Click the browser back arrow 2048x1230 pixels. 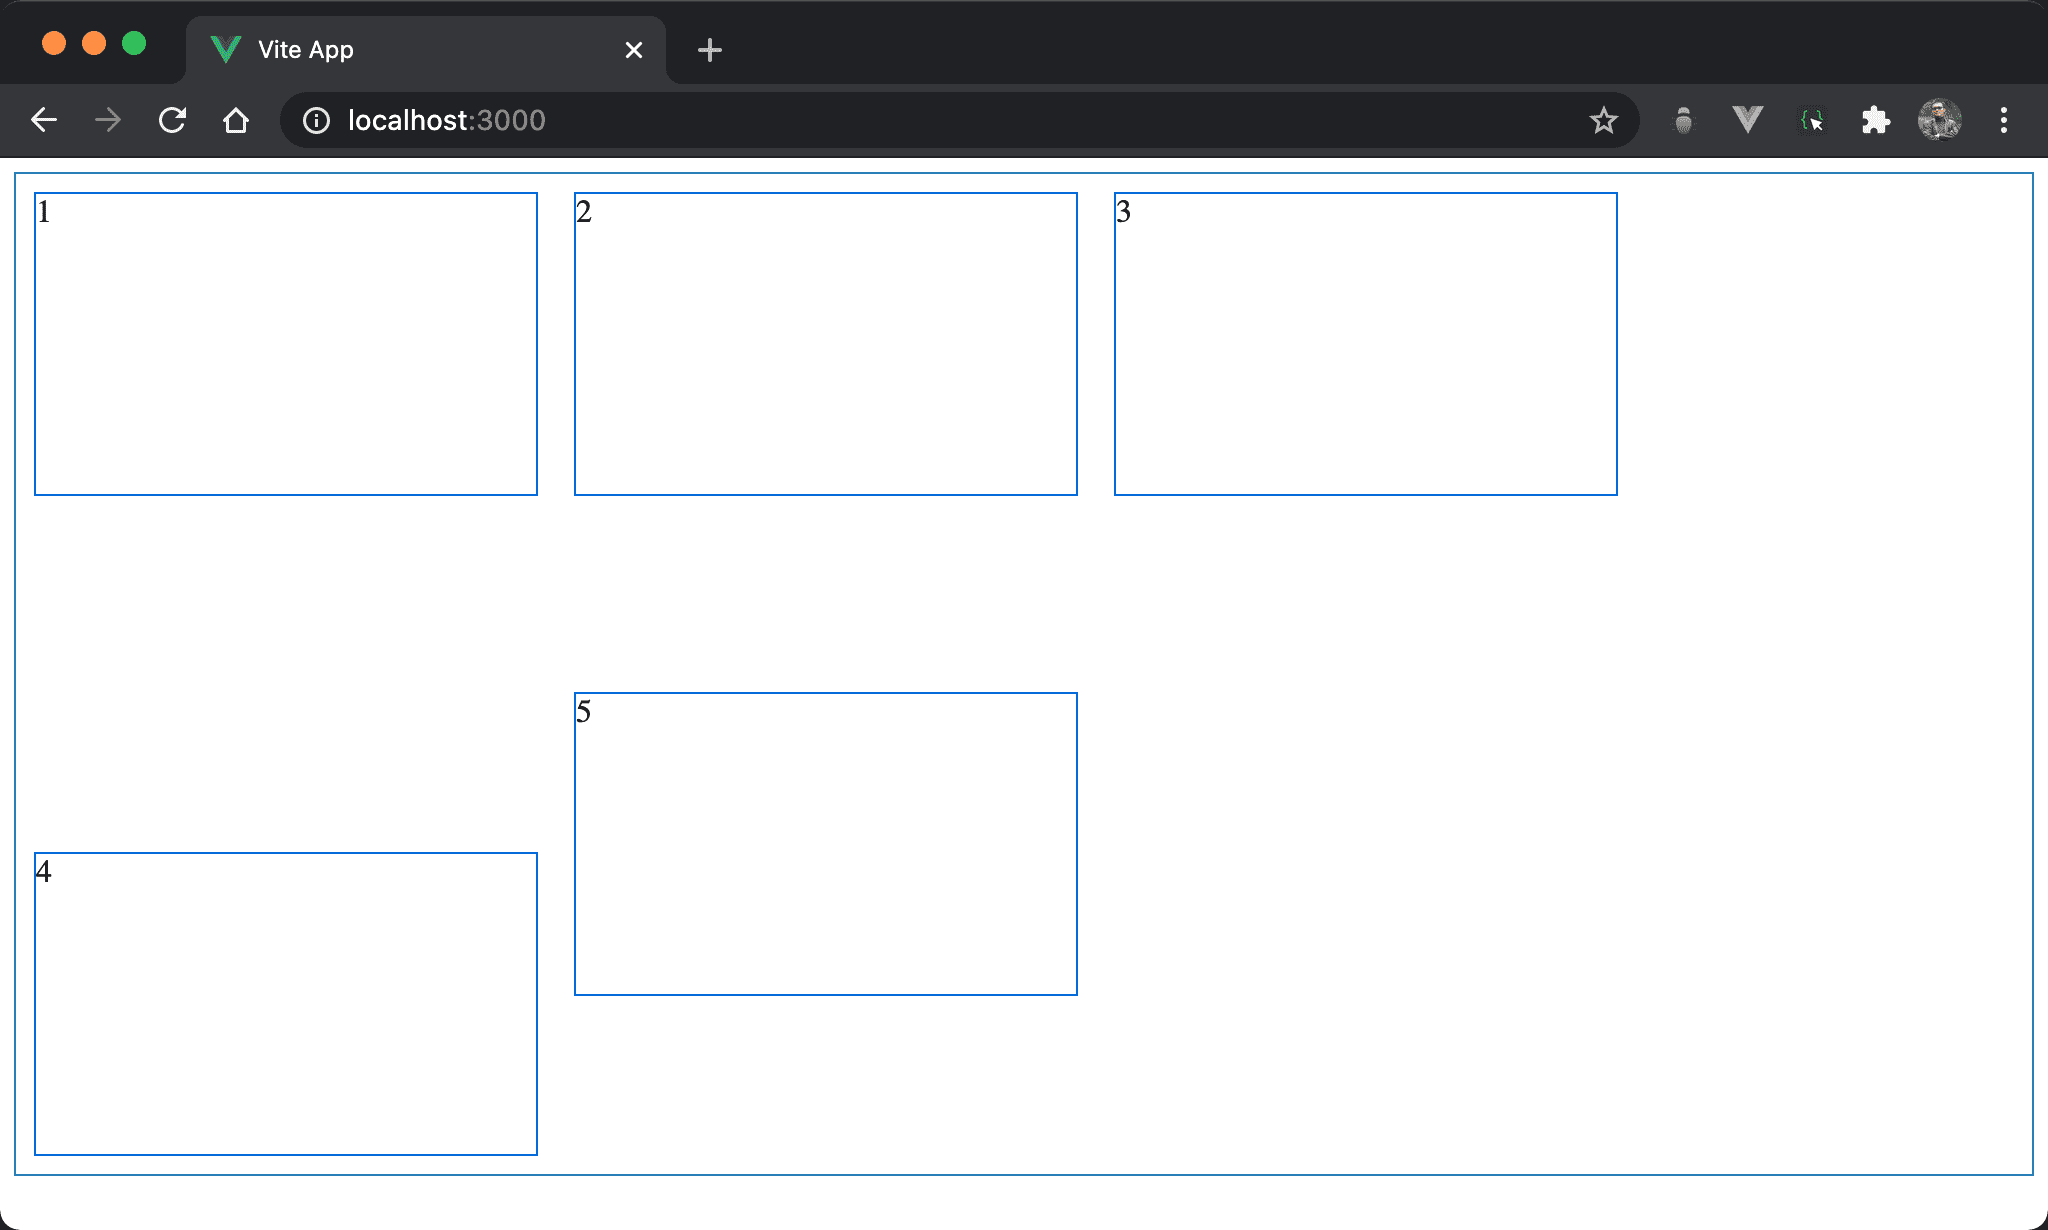click(x=44, y=120)
